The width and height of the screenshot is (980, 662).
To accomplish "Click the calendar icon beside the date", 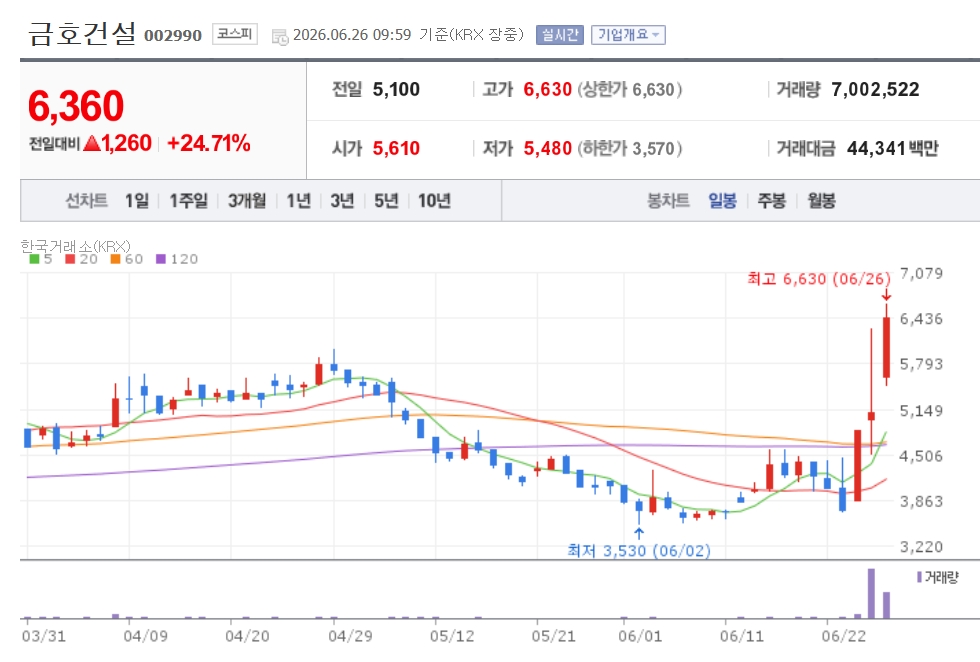I will [280, 36].
